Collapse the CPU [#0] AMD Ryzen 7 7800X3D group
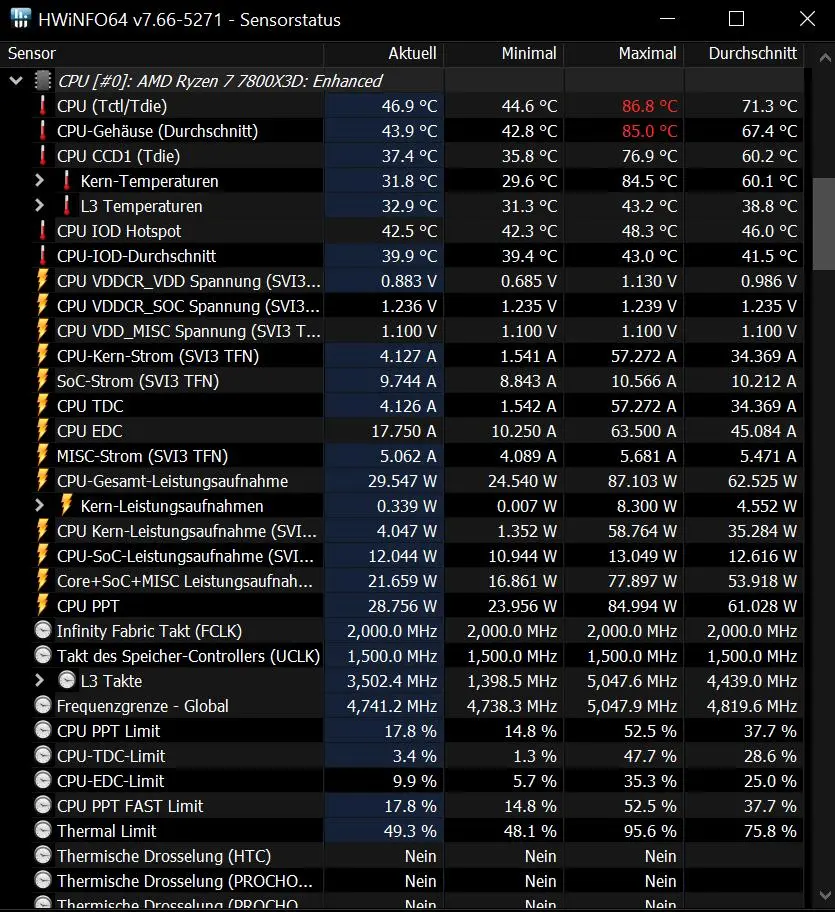This screenshot has width=835, height=912. 16,81
